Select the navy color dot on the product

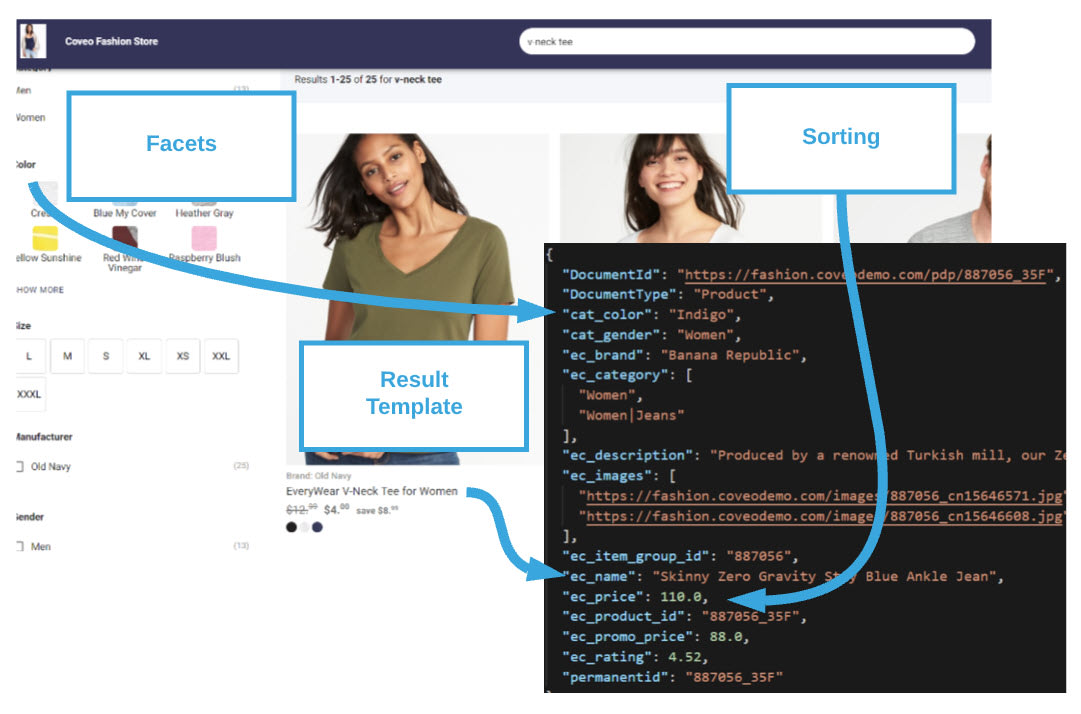coord(316,527)
